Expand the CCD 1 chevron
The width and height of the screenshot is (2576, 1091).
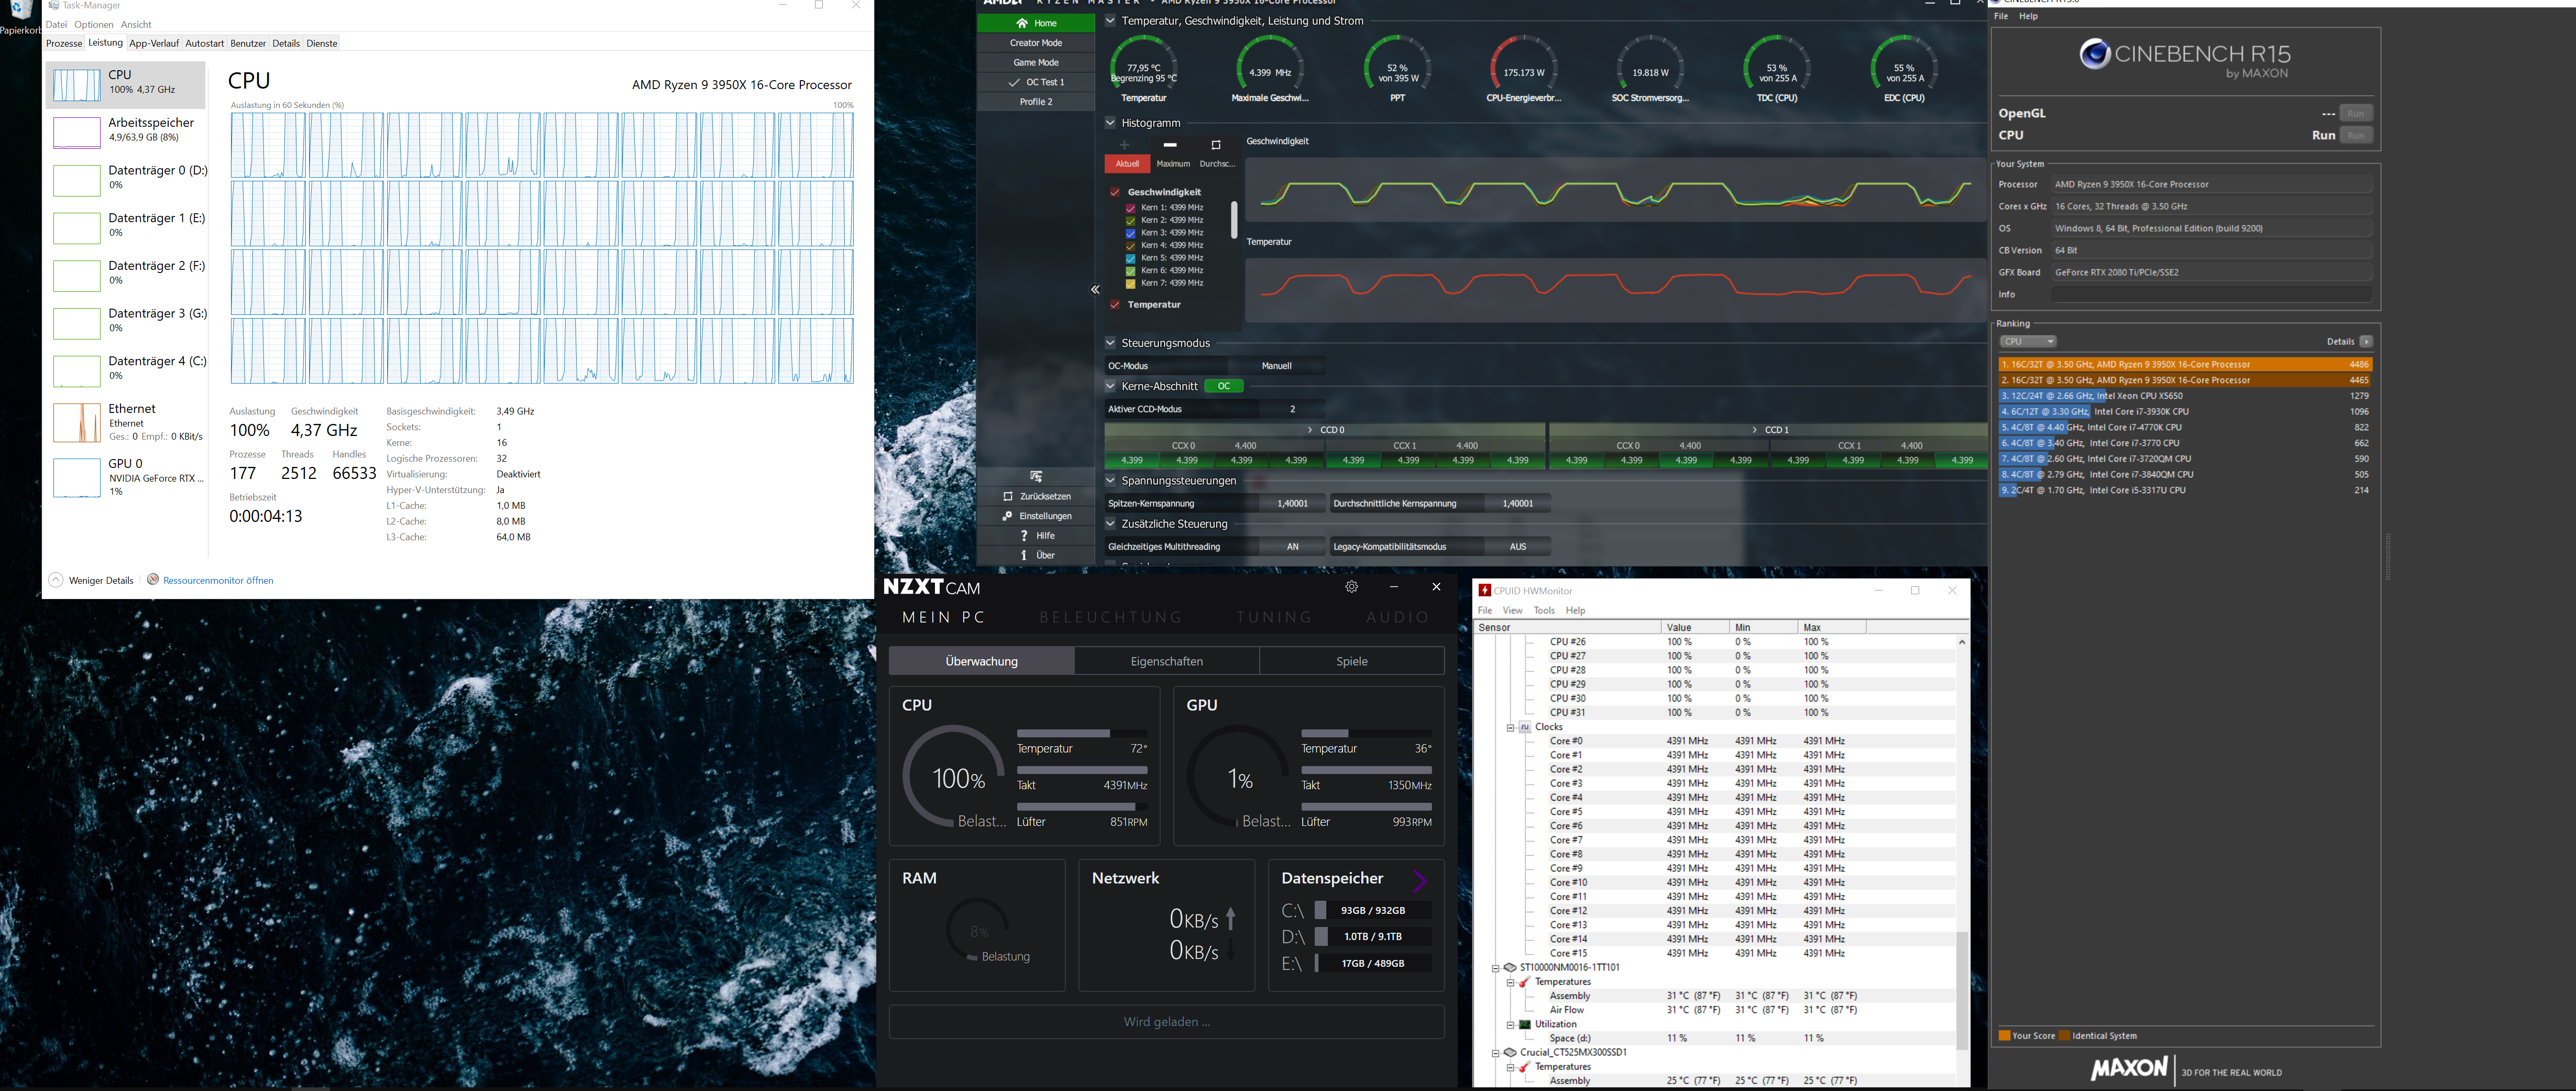tap(1754, 430)
